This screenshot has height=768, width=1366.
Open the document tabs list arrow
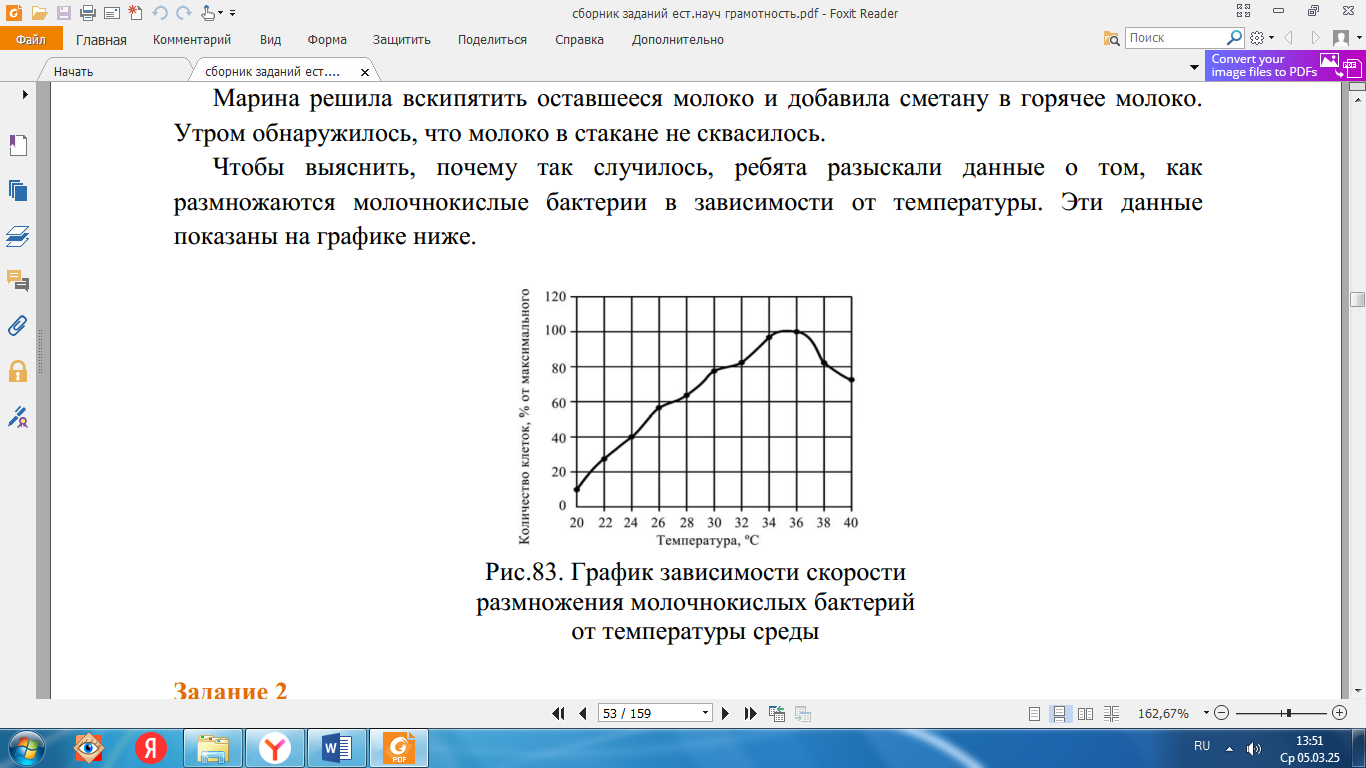click(1194, 68)
